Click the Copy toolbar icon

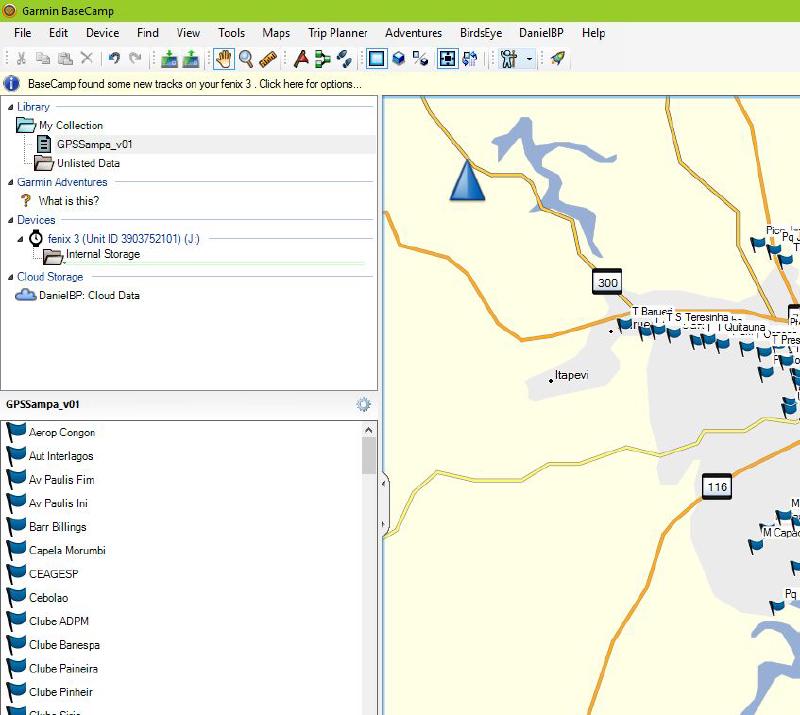coord(43,59)
